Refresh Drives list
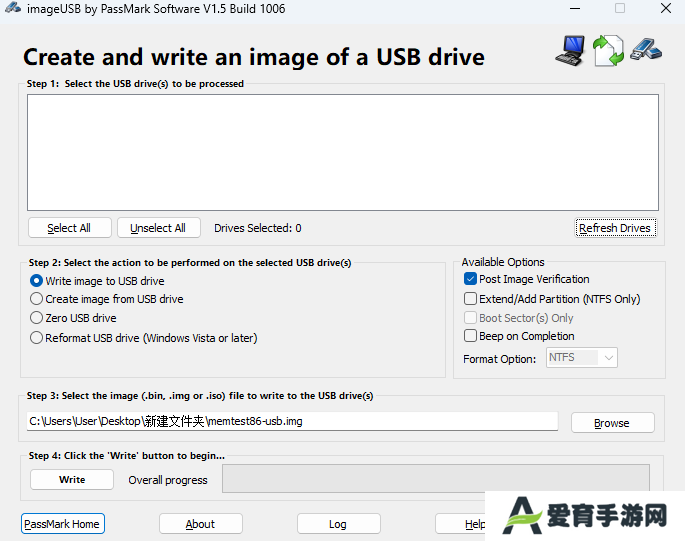Screen dimensions: 685x541 (615, 228)
